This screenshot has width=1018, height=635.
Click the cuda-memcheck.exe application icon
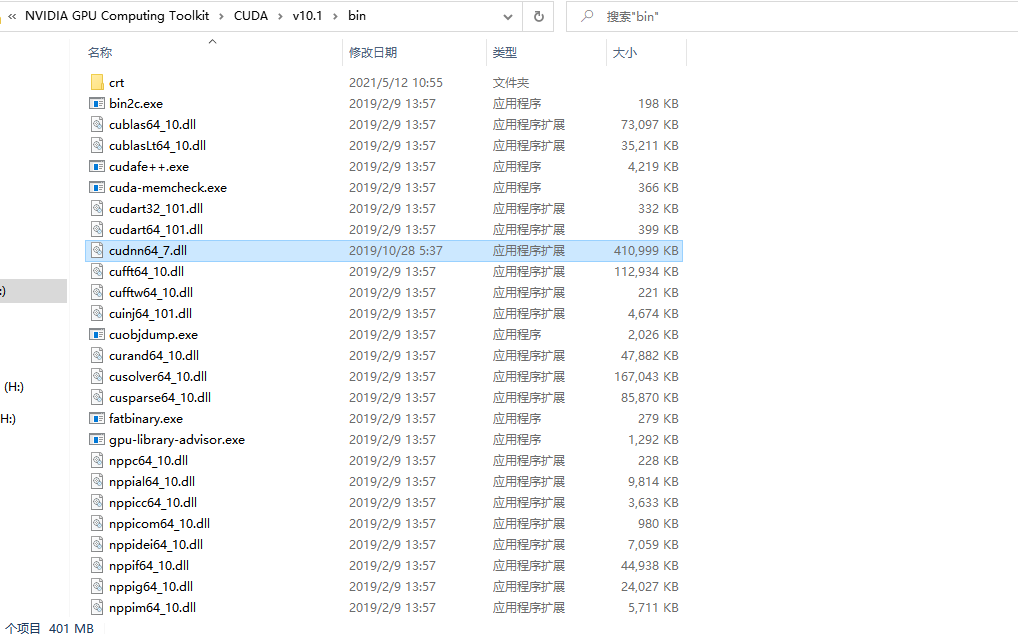[x=97, y=188]
